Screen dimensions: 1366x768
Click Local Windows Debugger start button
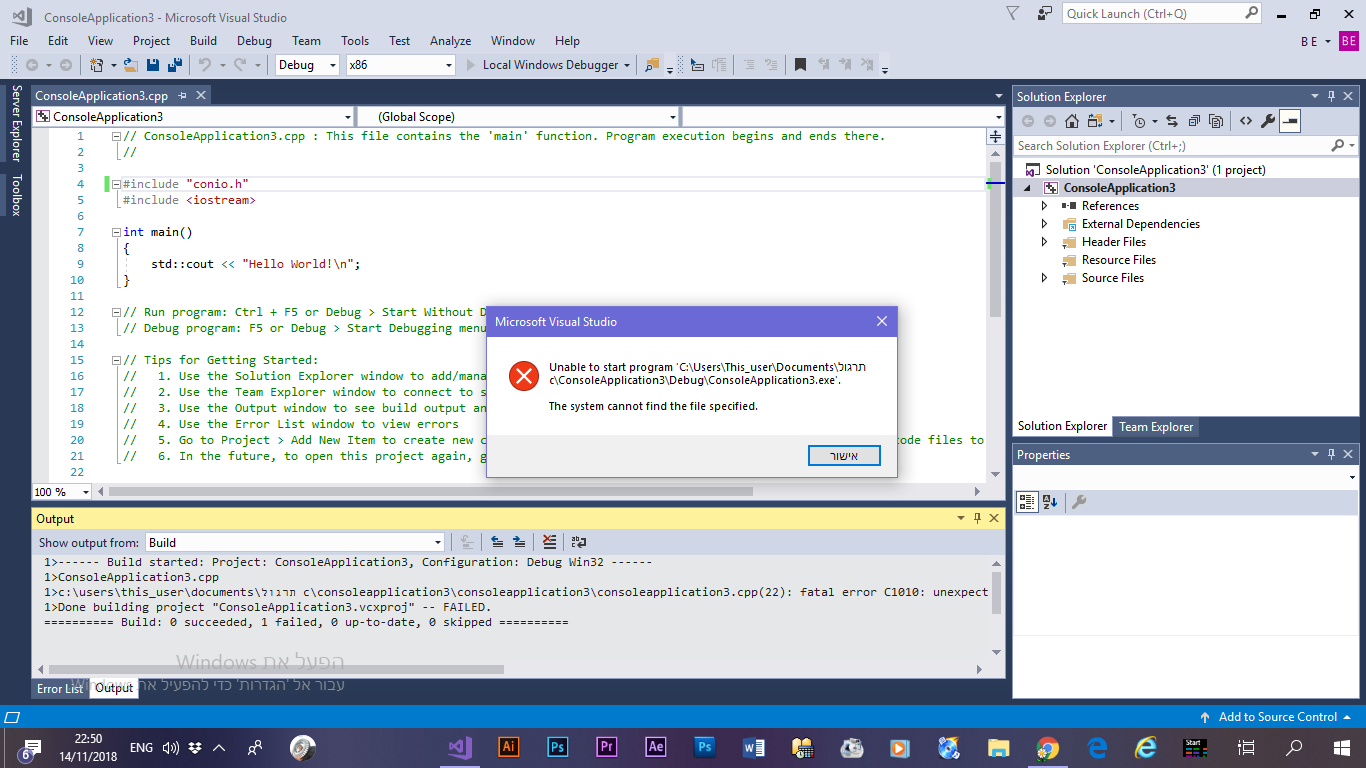click(542, 65)
